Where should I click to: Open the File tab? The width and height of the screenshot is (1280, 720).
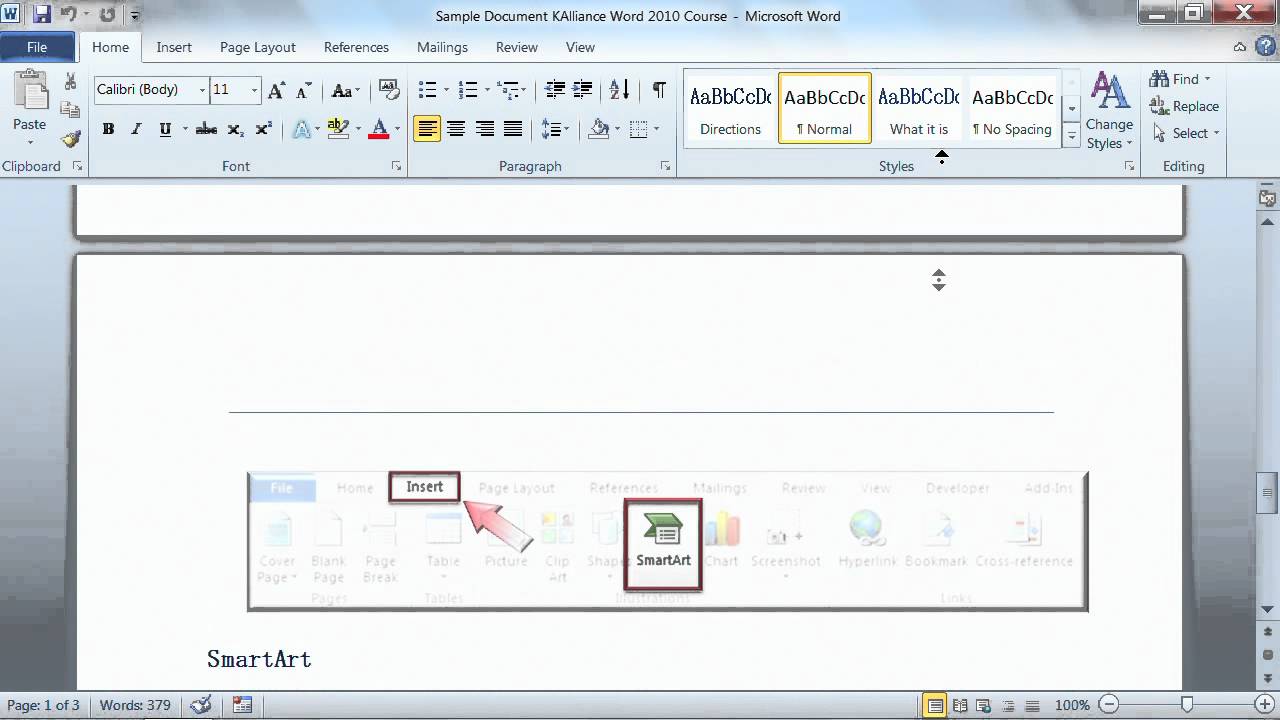pos(37,47)
